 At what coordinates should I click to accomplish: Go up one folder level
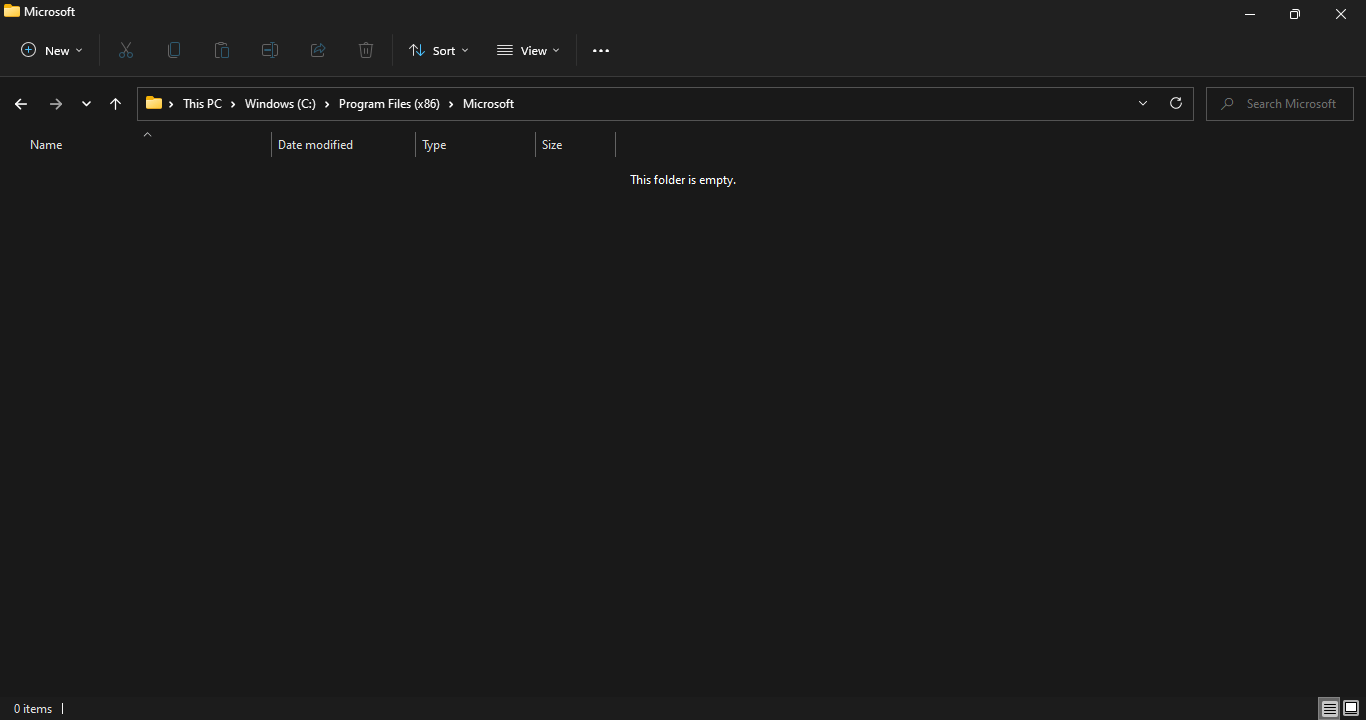pyautogui.click(x=115, y=104)
